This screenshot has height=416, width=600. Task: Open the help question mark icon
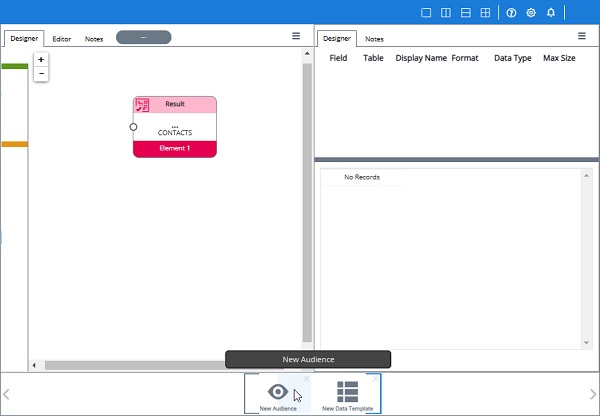point(511,13)
